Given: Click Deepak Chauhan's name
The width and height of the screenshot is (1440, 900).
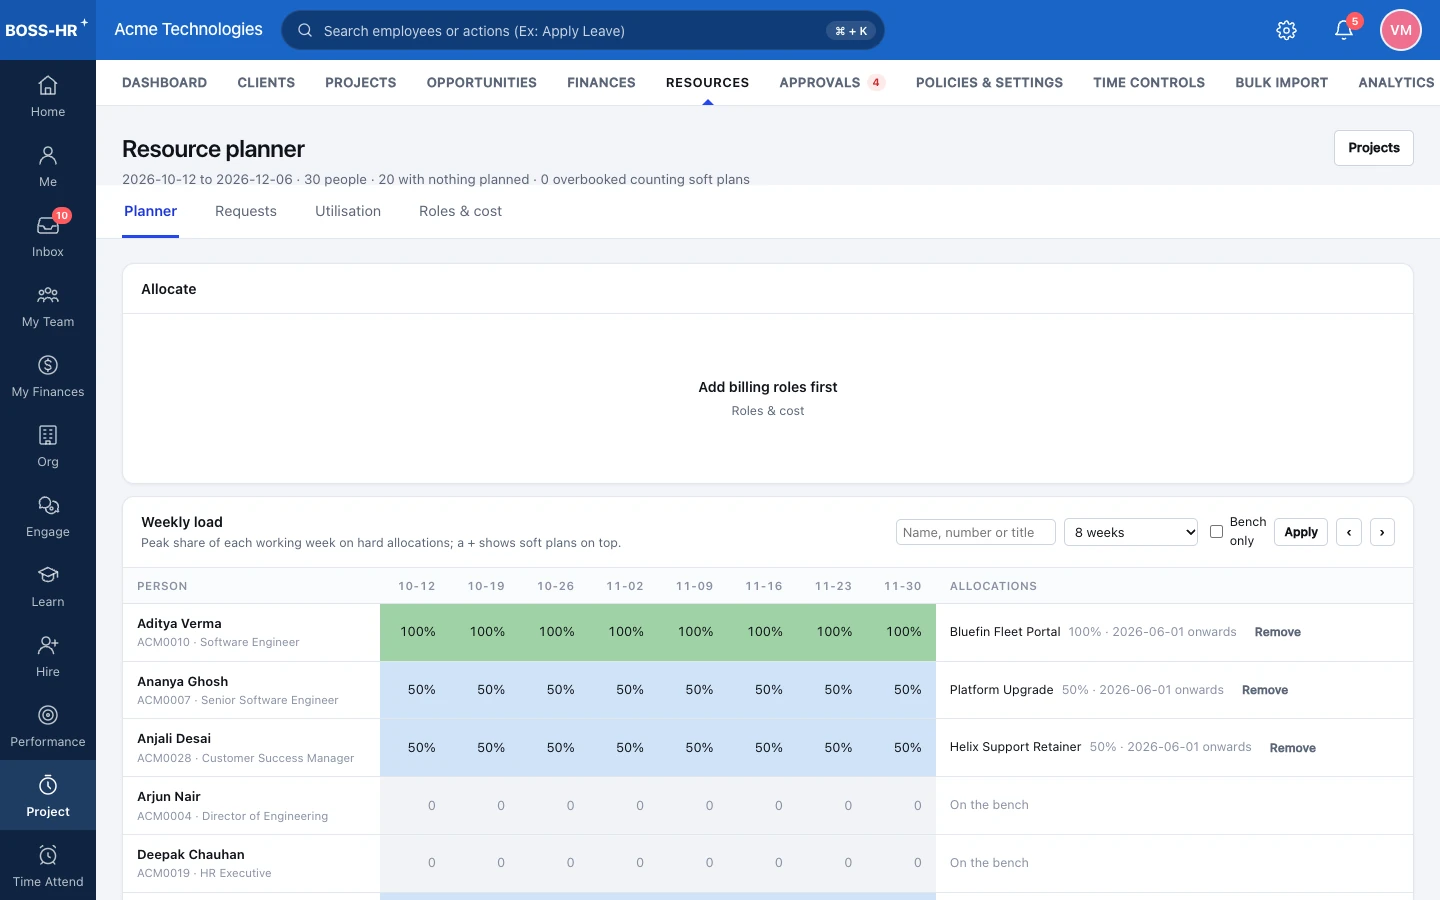Looking at the screenshot, I should [x=191, y=855].
